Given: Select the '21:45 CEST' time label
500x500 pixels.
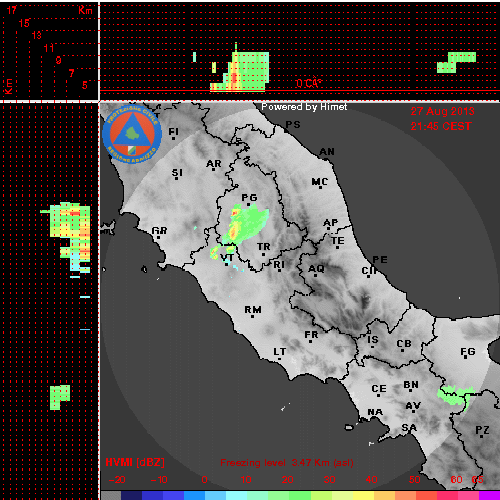Looking at the screenshot, I should tap(441, 126).
